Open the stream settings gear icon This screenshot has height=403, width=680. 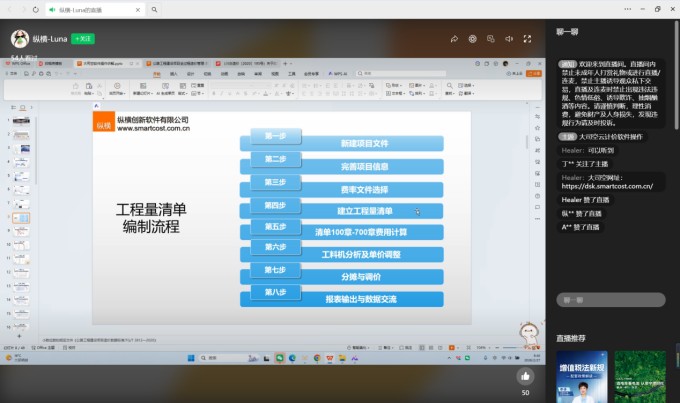[472, 39]
